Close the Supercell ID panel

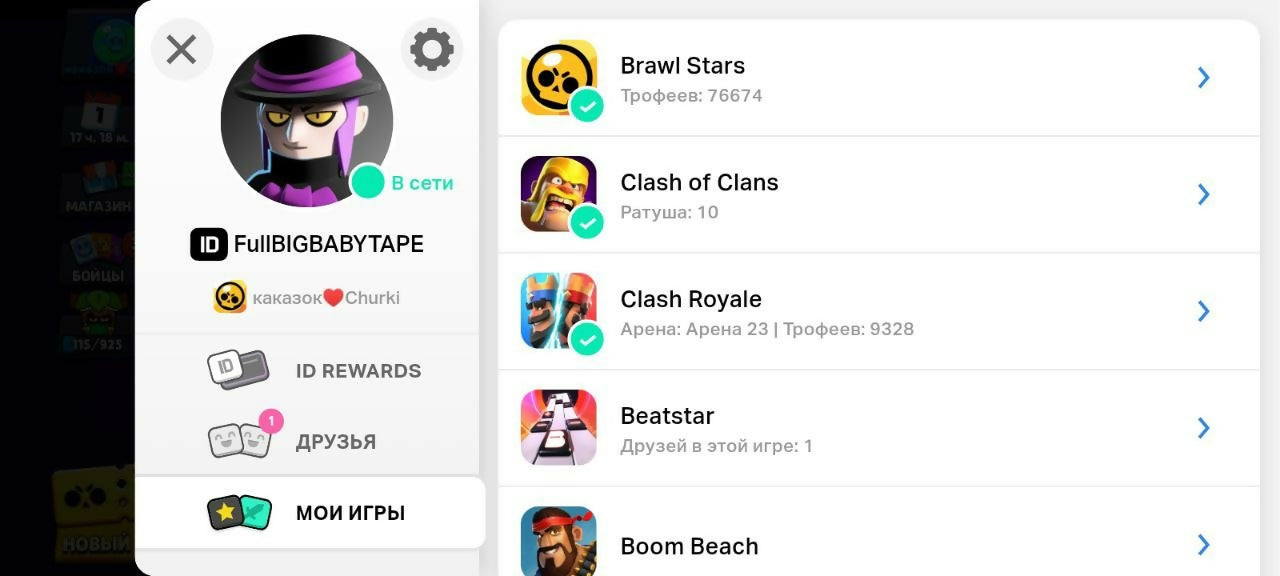[x=181, y=49]
